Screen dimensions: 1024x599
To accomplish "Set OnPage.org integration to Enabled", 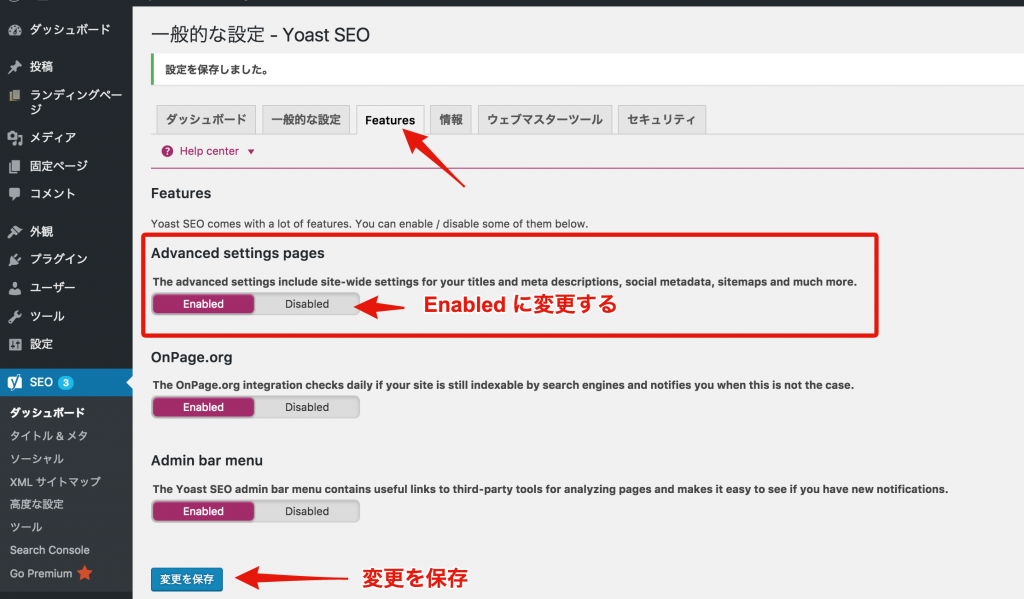I will [x=203, y=407].
